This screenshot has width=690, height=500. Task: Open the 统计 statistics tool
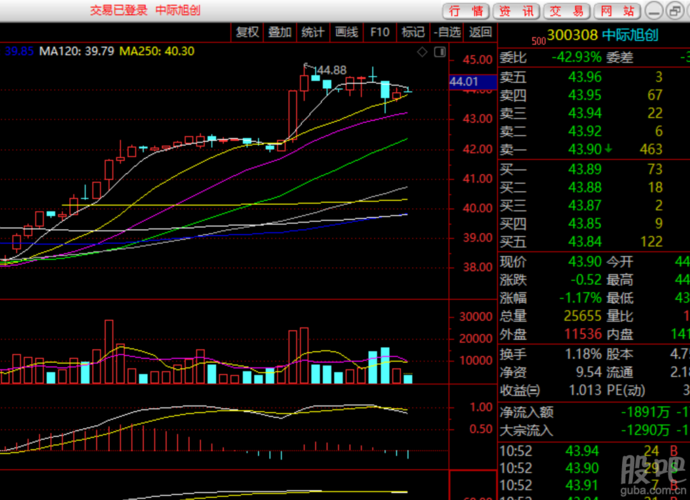coord(313,32)
